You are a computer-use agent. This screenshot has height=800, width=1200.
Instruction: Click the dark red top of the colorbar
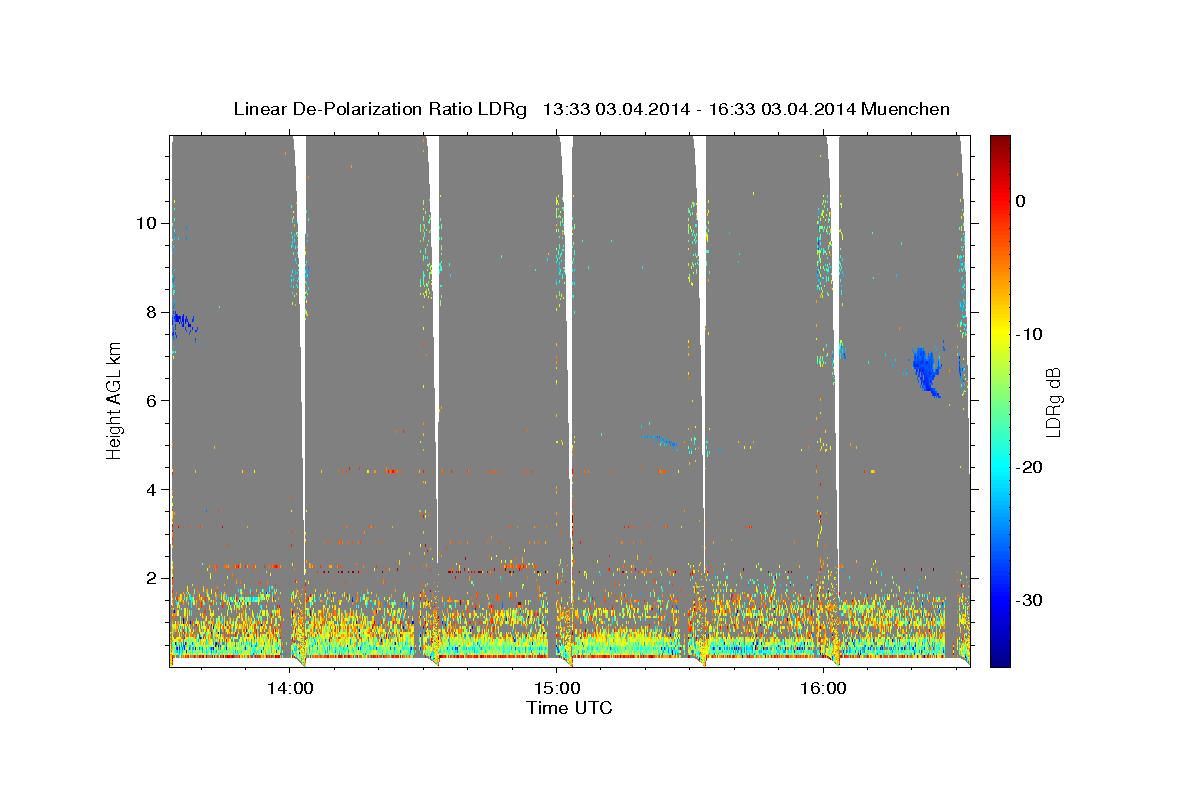(x=1000, y=145)
